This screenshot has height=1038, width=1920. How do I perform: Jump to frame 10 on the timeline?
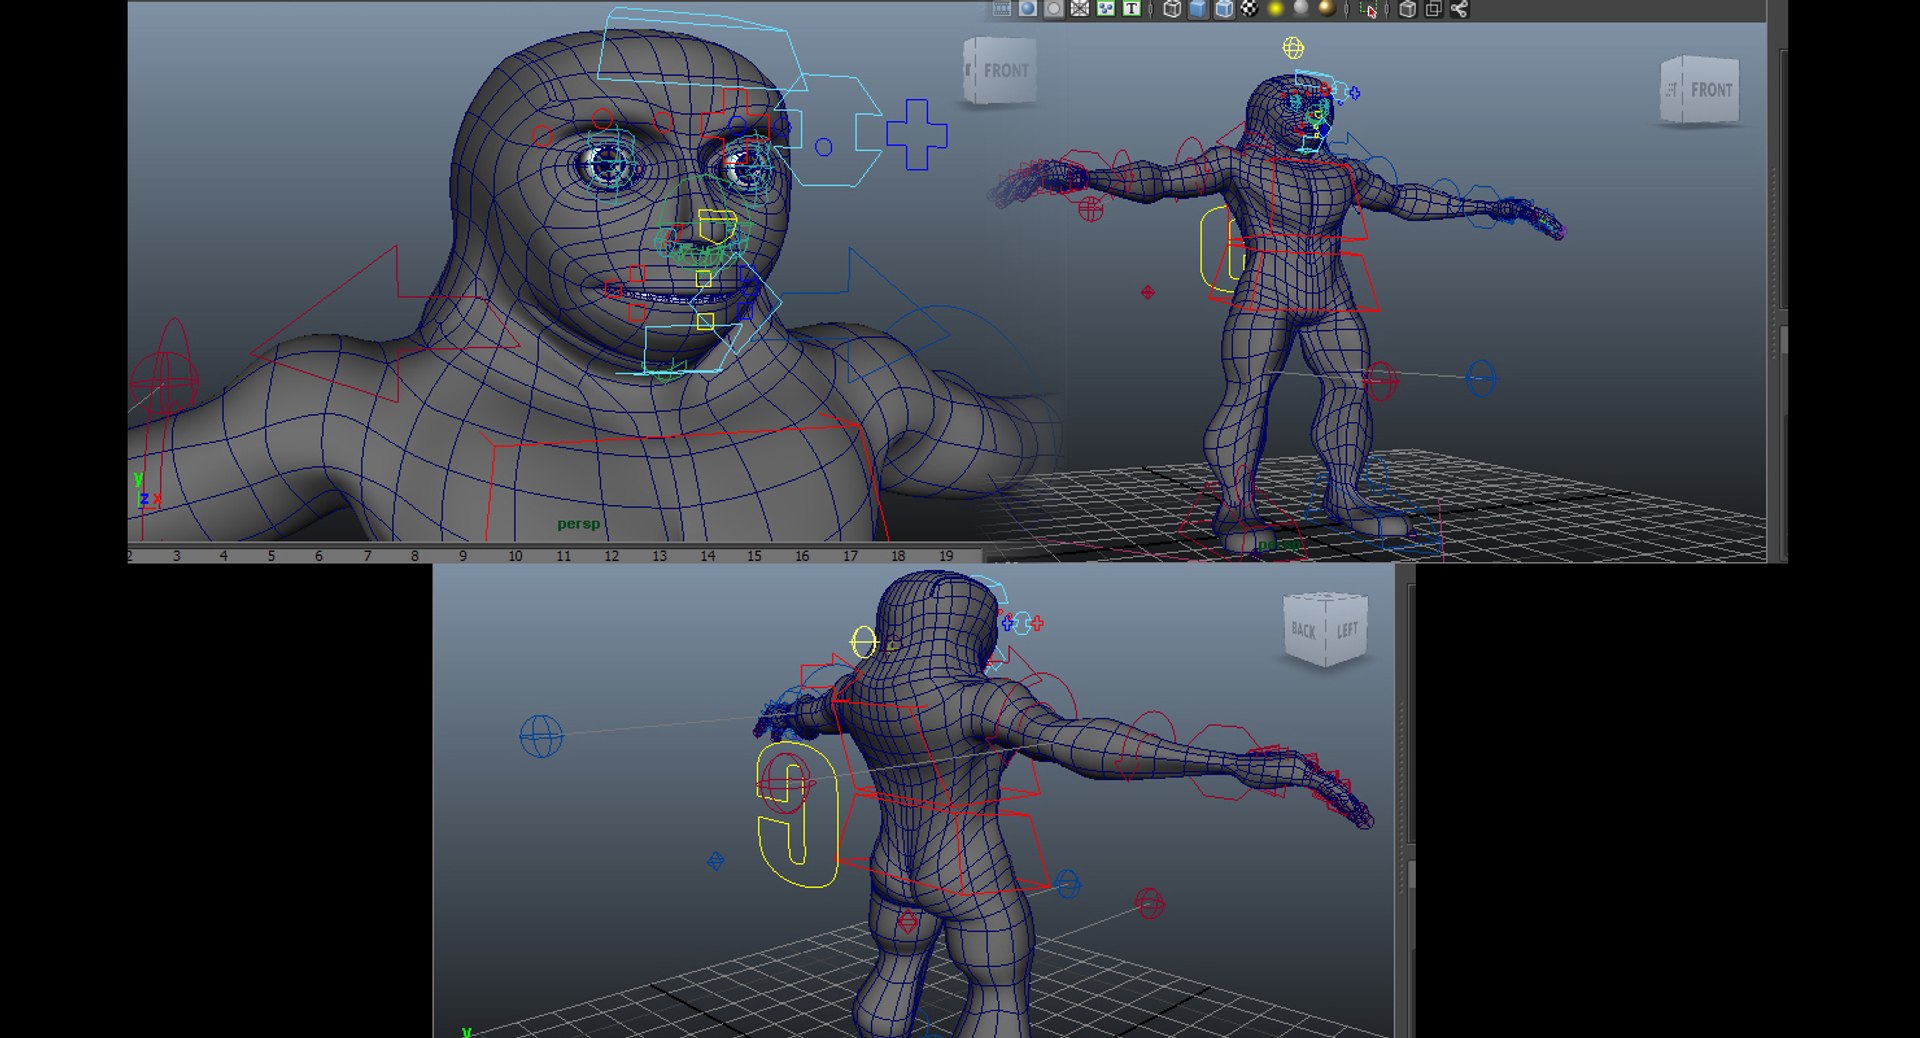515,556
